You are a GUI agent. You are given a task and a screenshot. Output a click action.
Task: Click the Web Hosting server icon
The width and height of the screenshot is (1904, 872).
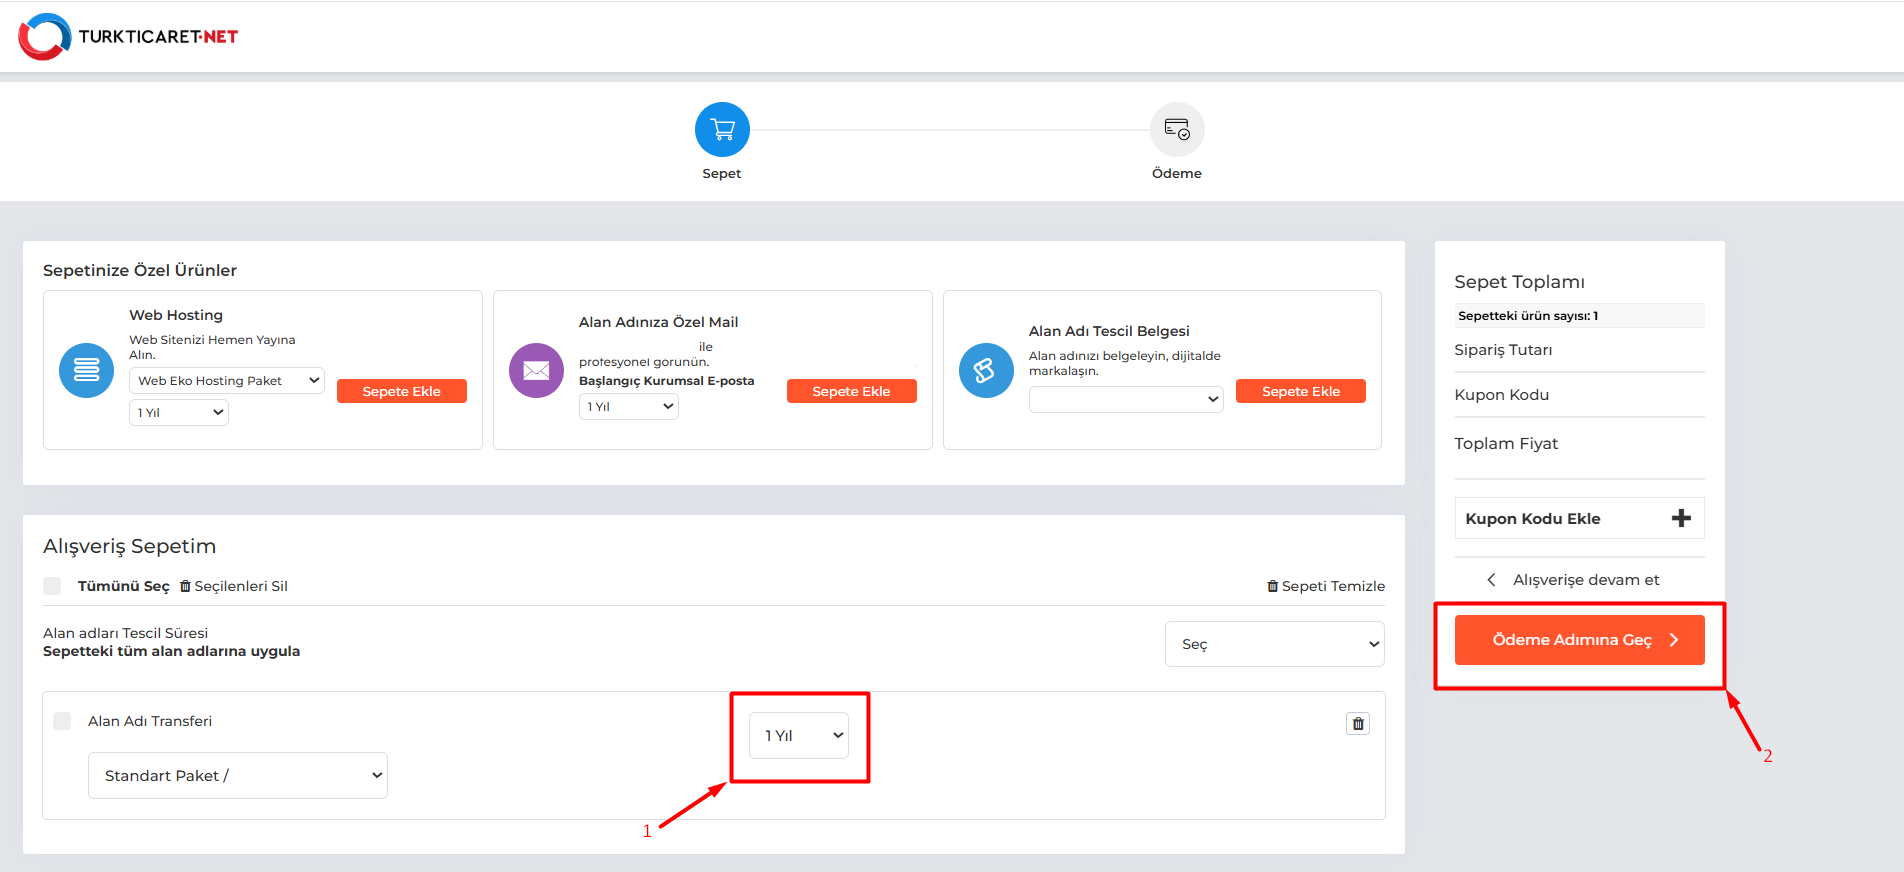[x=87, y=370]
